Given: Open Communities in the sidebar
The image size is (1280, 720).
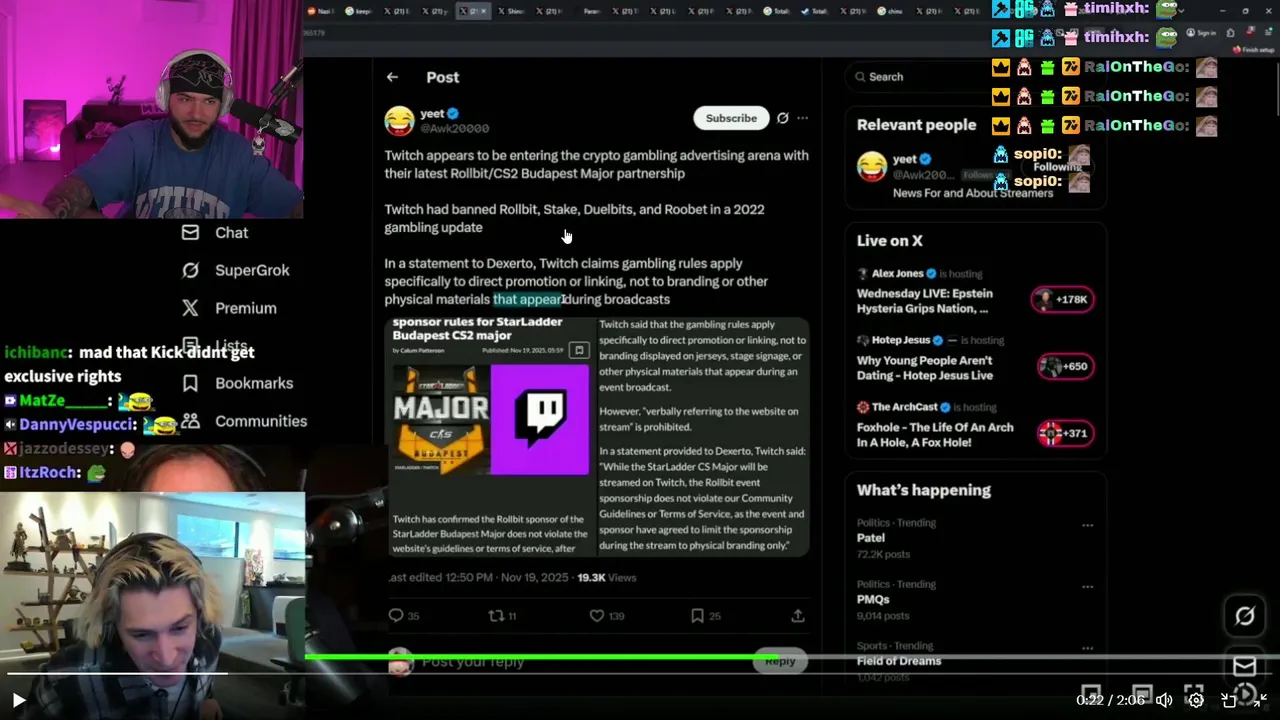Looking at the screenshot, I should coord(261,421).
